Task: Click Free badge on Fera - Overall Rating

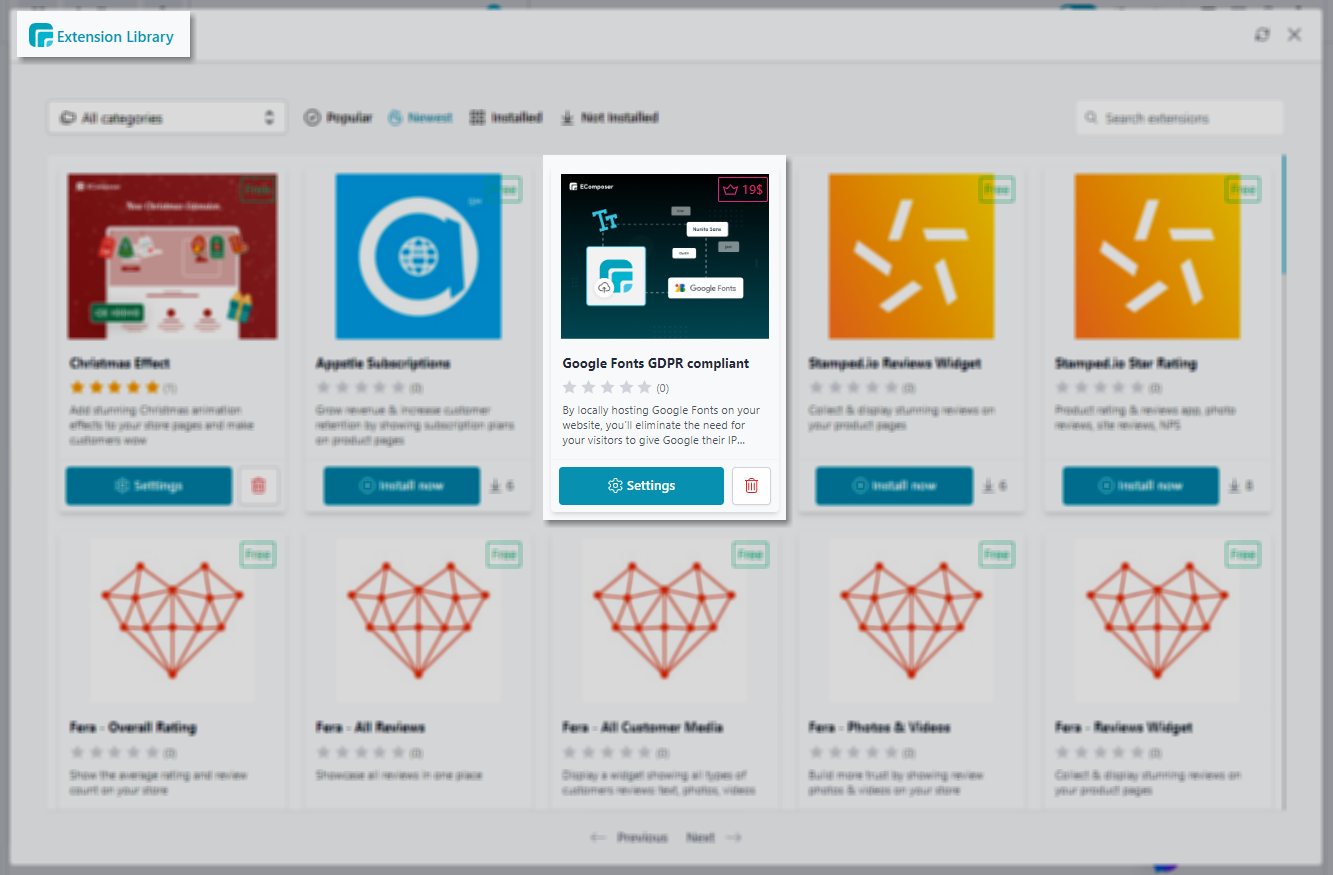Action: pos(257,554)
